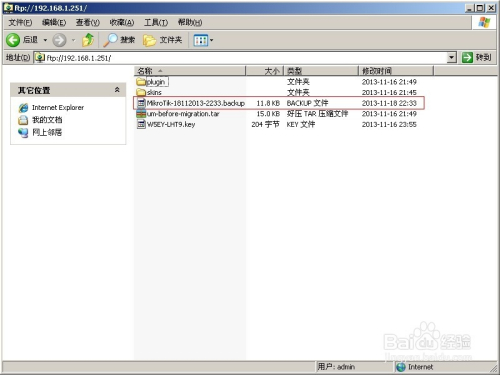Sort by the 大小 column header
This screenshot has width=500, height=375.
click(265, 71)
